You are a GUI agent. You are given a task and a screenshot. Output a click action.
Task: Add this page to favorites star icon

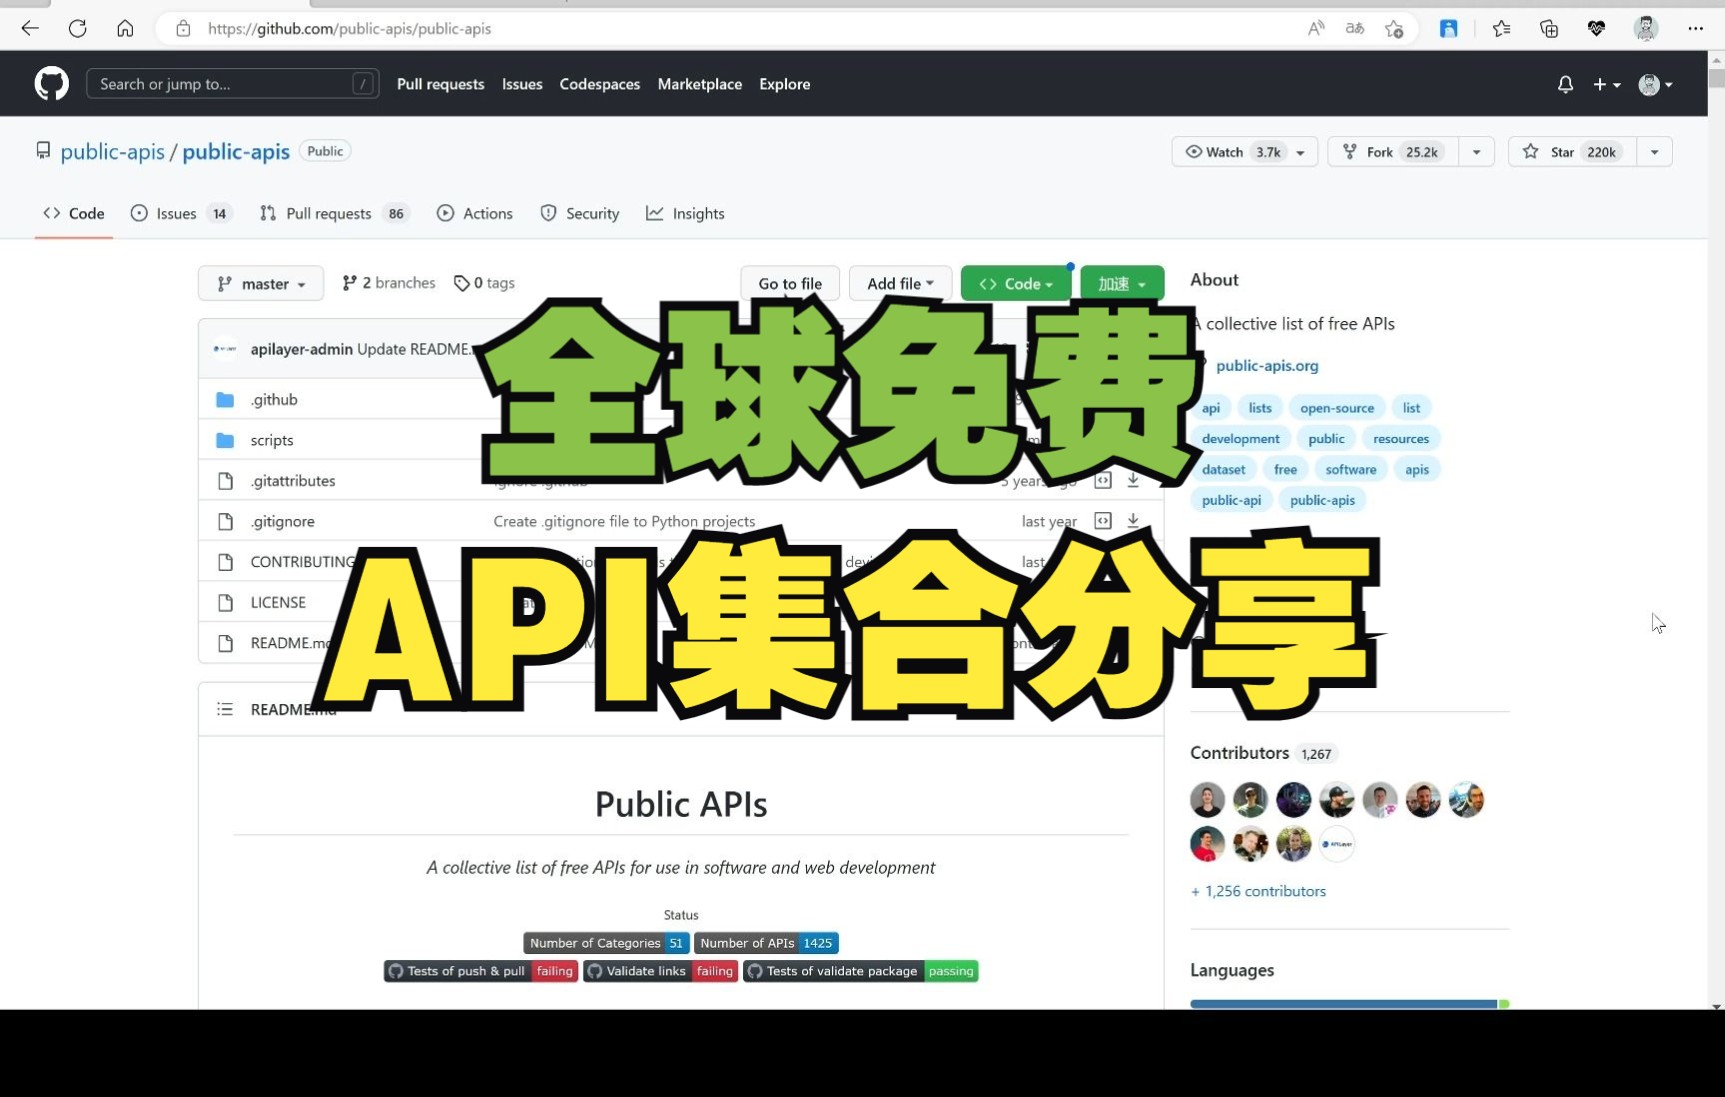point(1394,28)
